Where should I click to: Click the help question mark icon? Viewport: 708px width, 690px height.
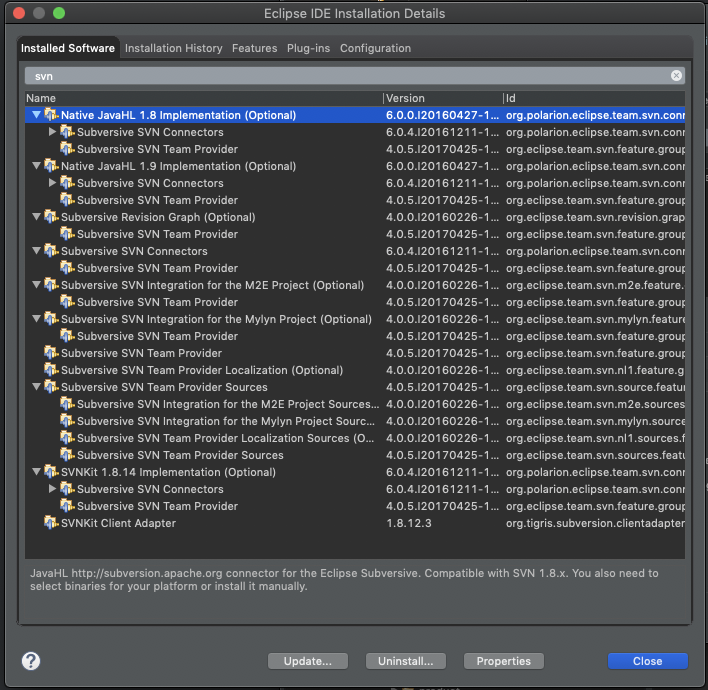(31, 661)
